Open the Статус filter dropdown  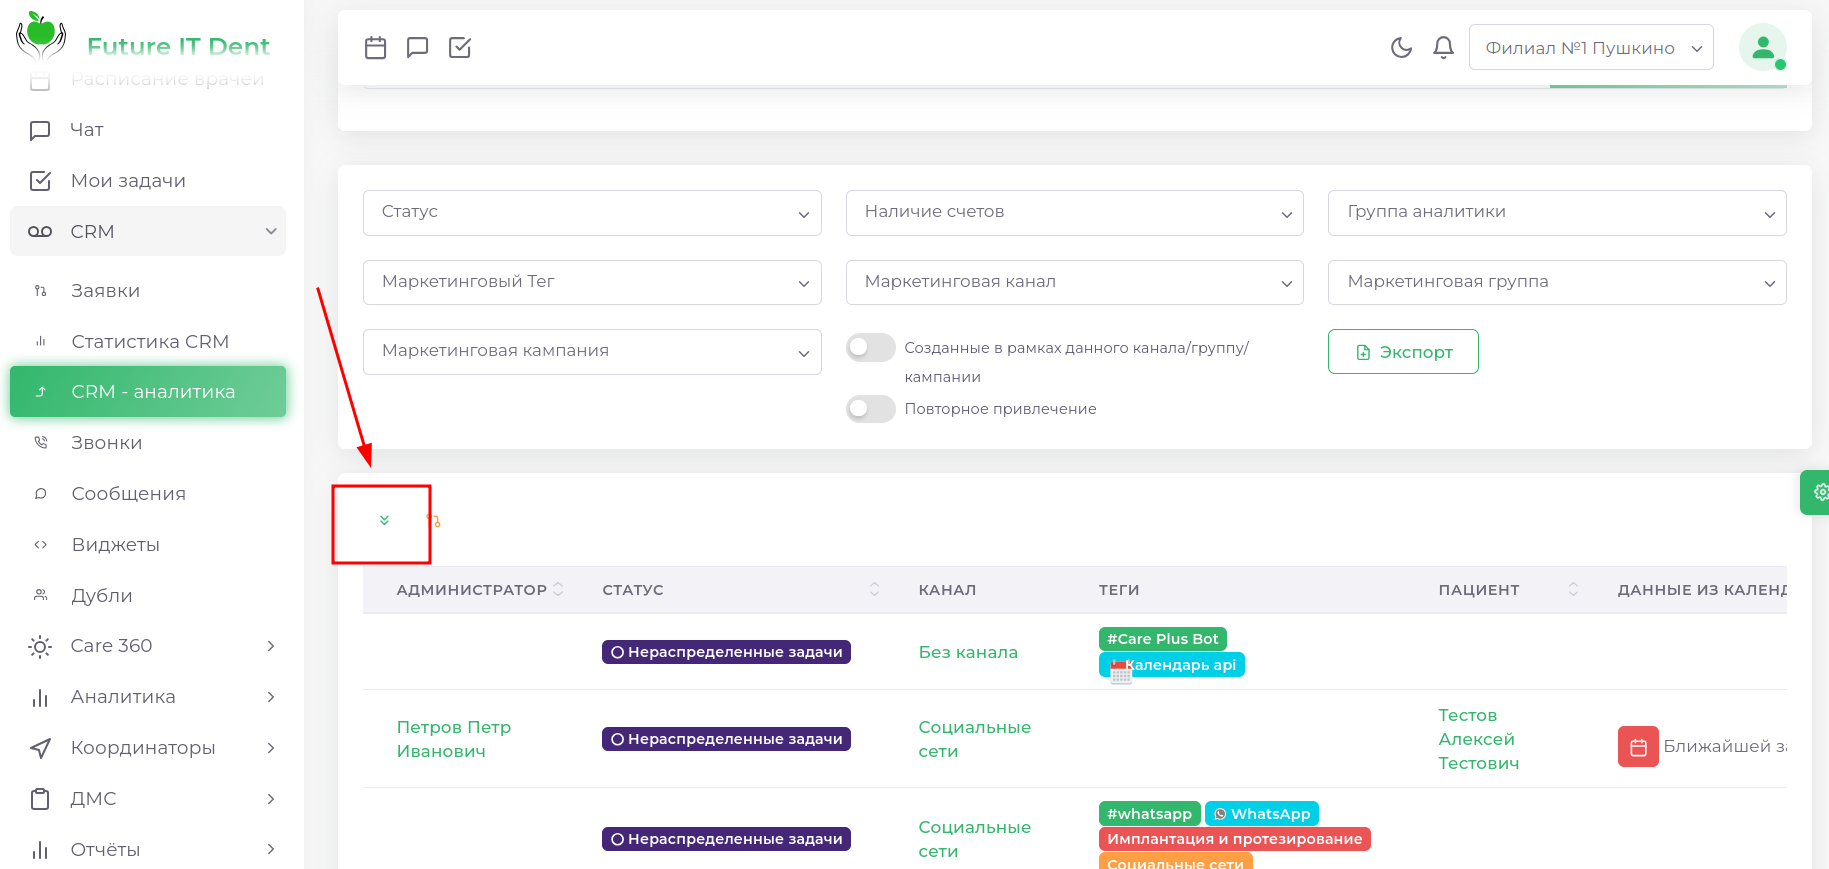click(x=592, y=213)
